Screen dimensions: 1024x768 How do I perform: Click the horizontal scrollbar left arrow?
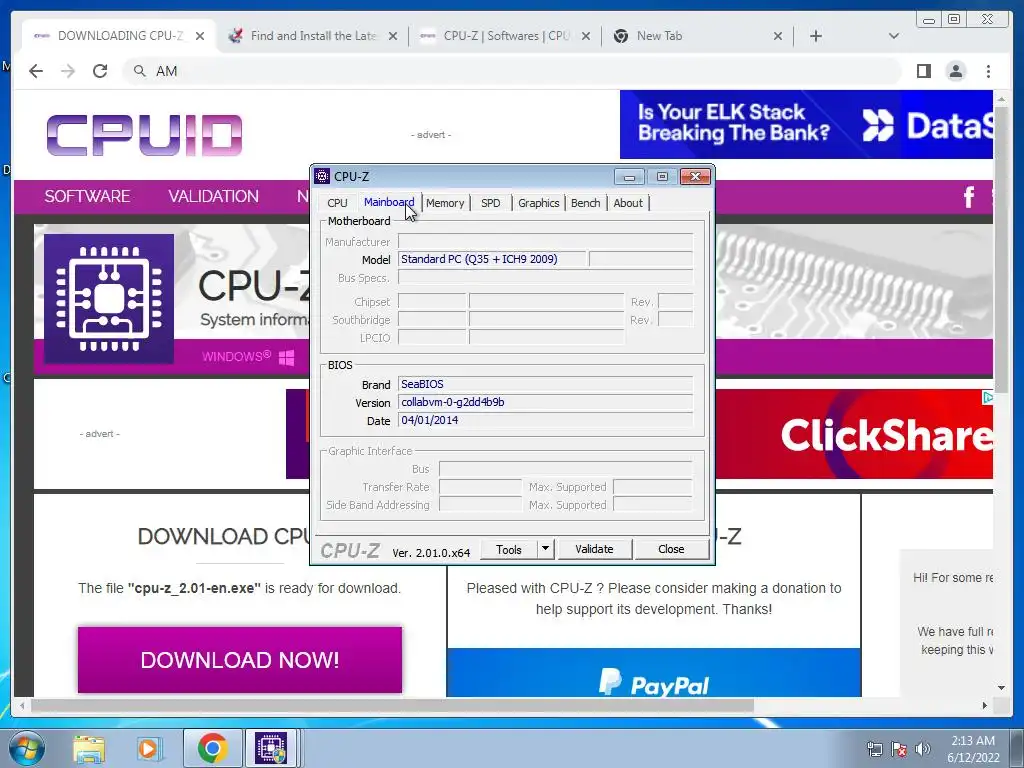pyautogui.click(x=22, y=705)
